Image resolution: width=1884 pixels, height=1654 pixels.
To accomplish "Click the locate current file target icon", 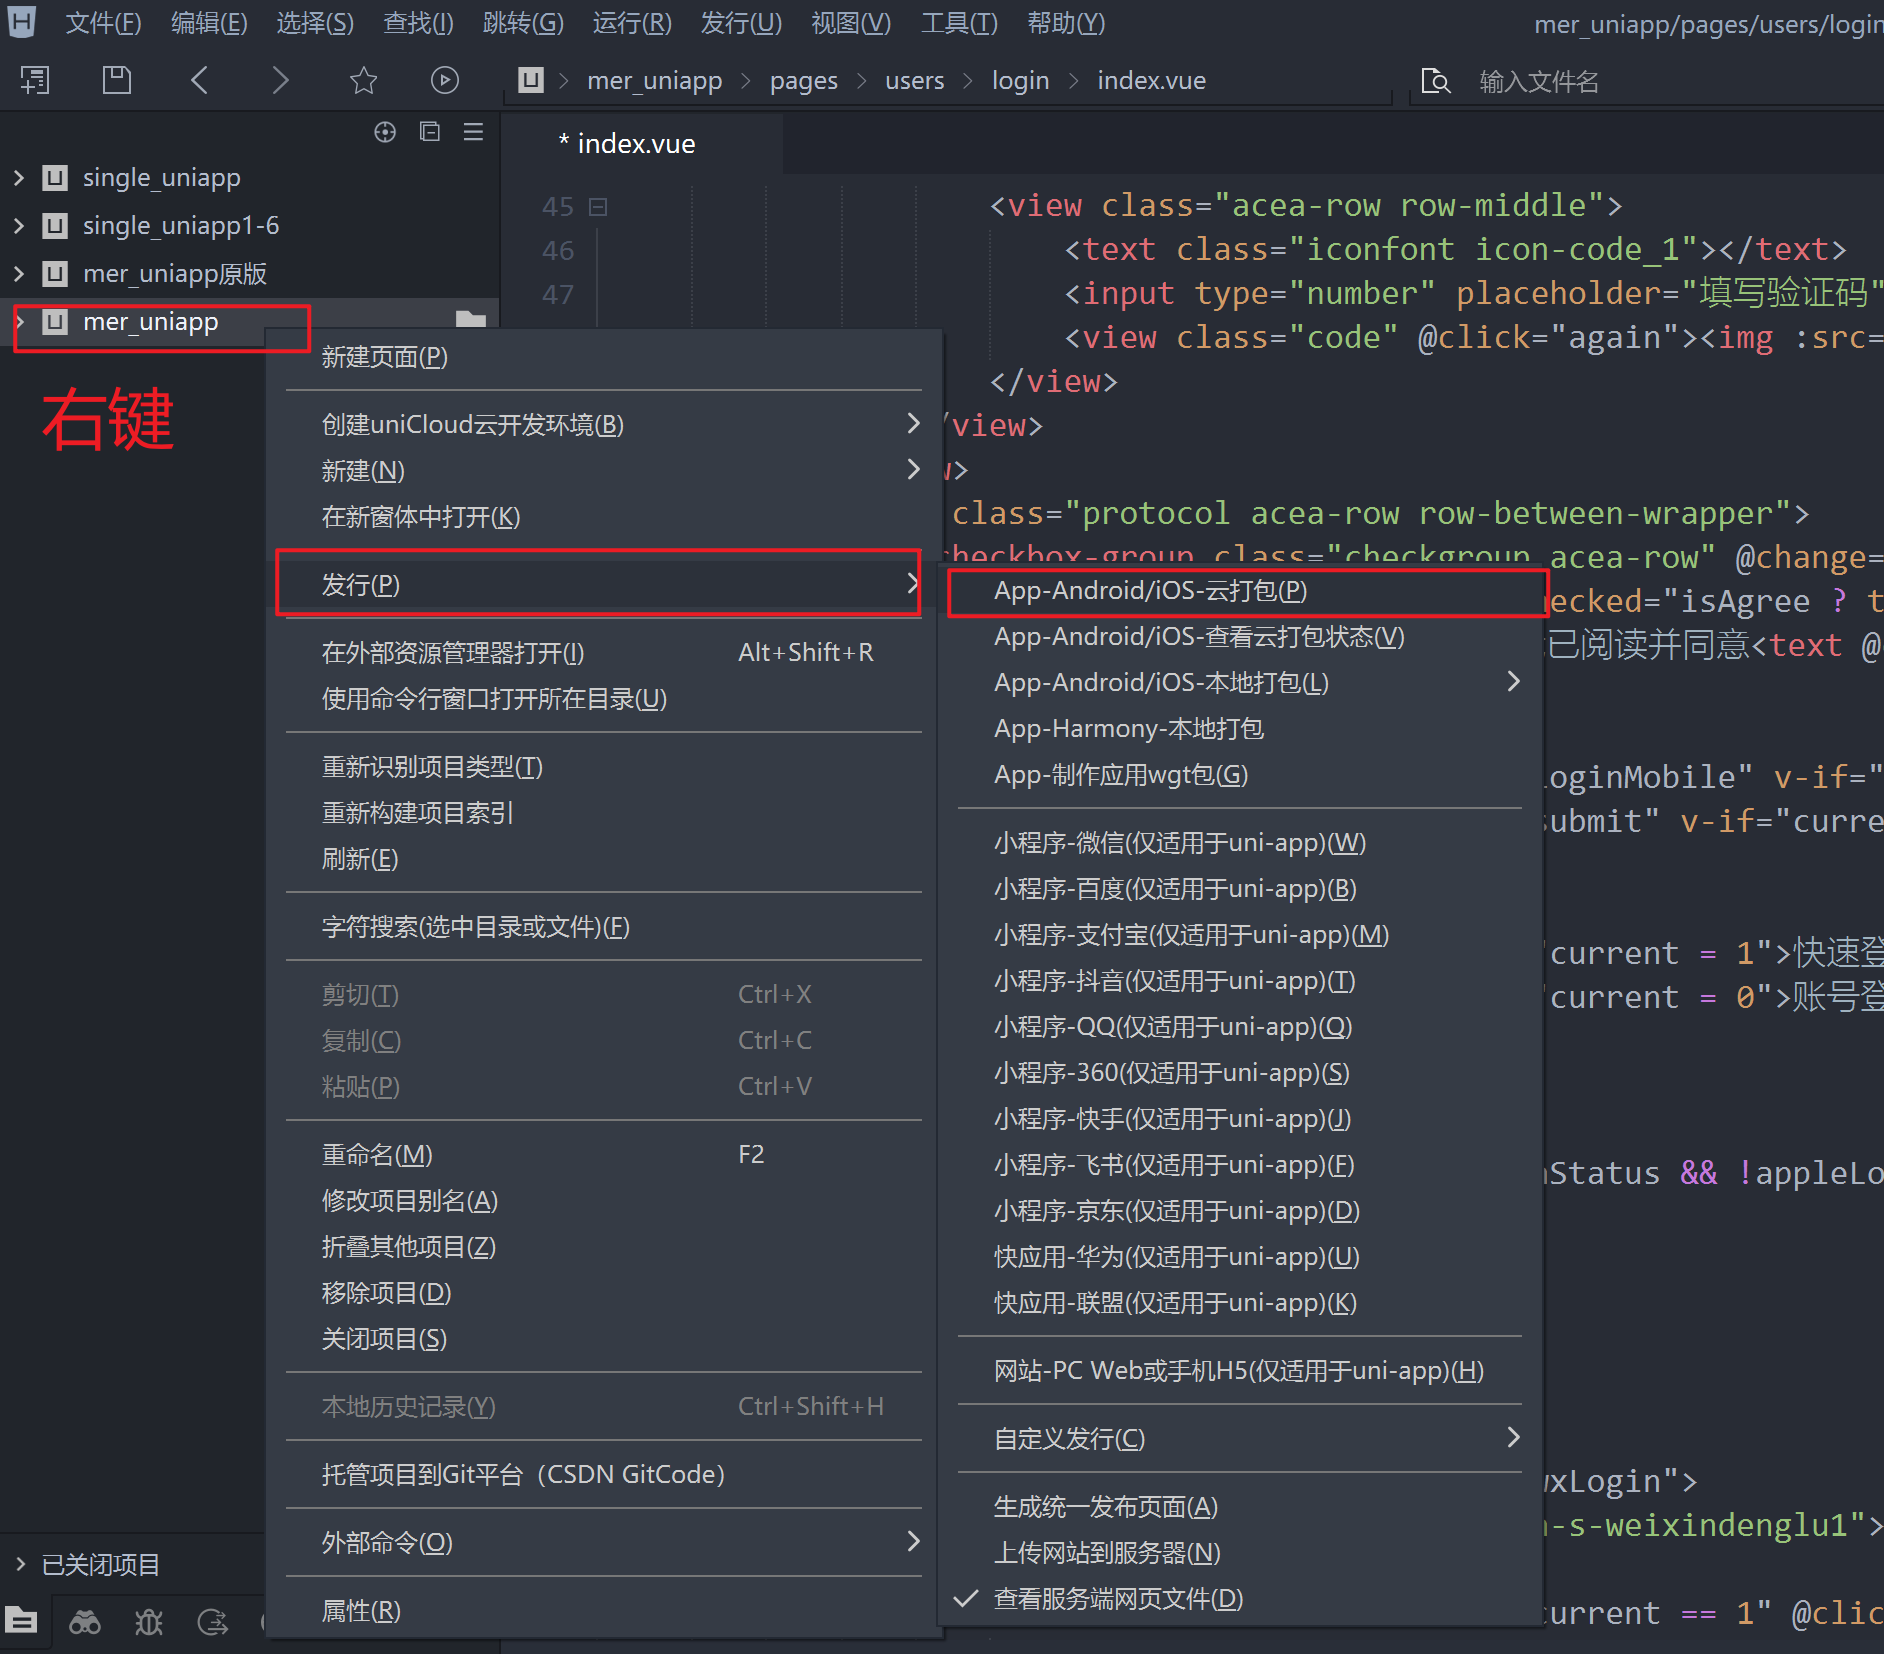I will pos(385,132).
